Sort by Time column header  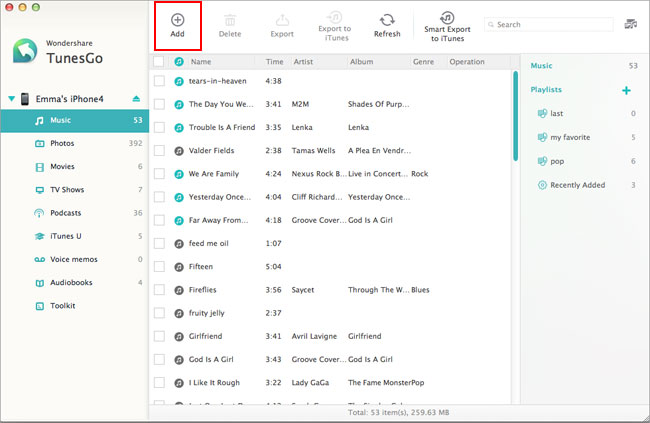pos(274,62)
